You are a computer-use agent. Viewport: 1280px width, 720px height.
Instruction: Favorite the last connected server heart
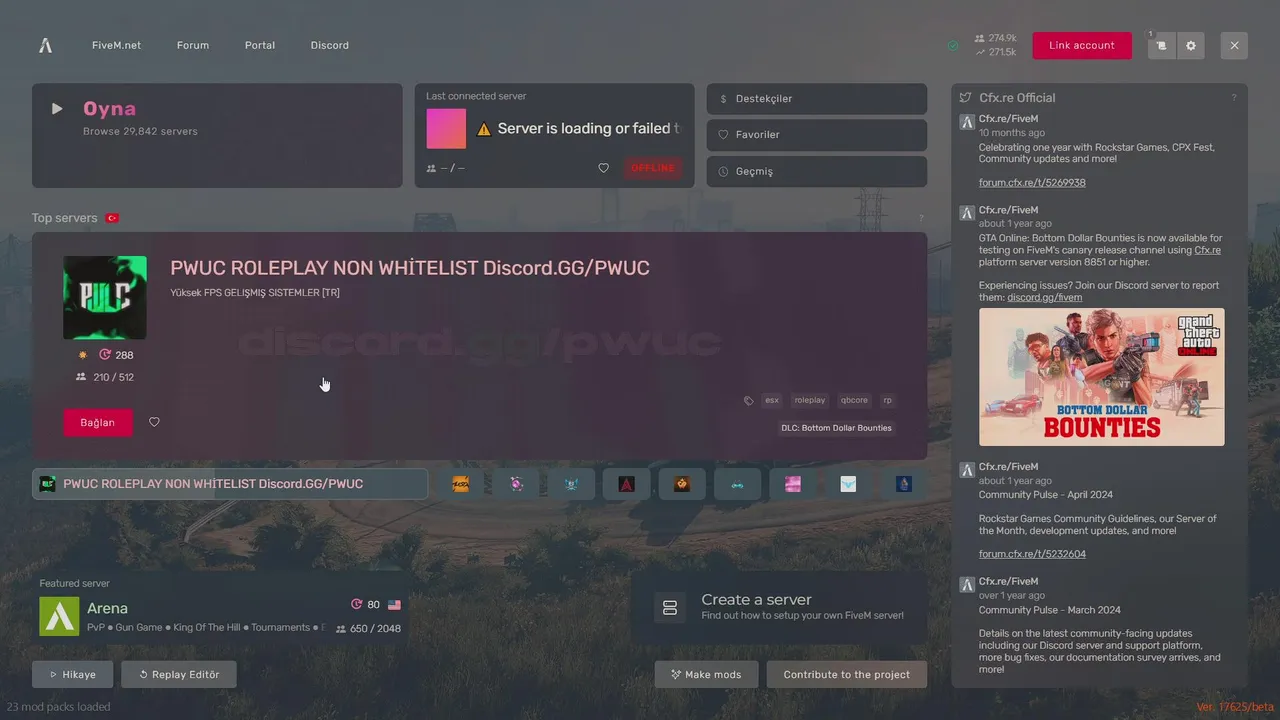(x=603, y=168)
